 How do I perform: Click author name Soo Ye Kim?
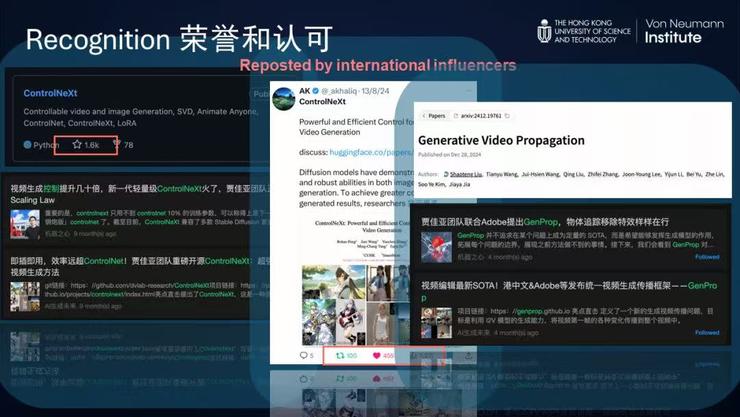[x=432, y=184]
